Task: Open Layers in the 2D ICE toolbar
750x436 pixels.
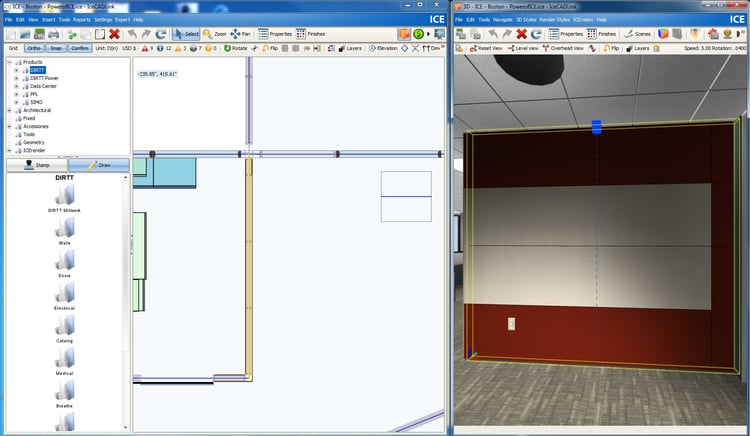Action: click(x=350, y=48)
